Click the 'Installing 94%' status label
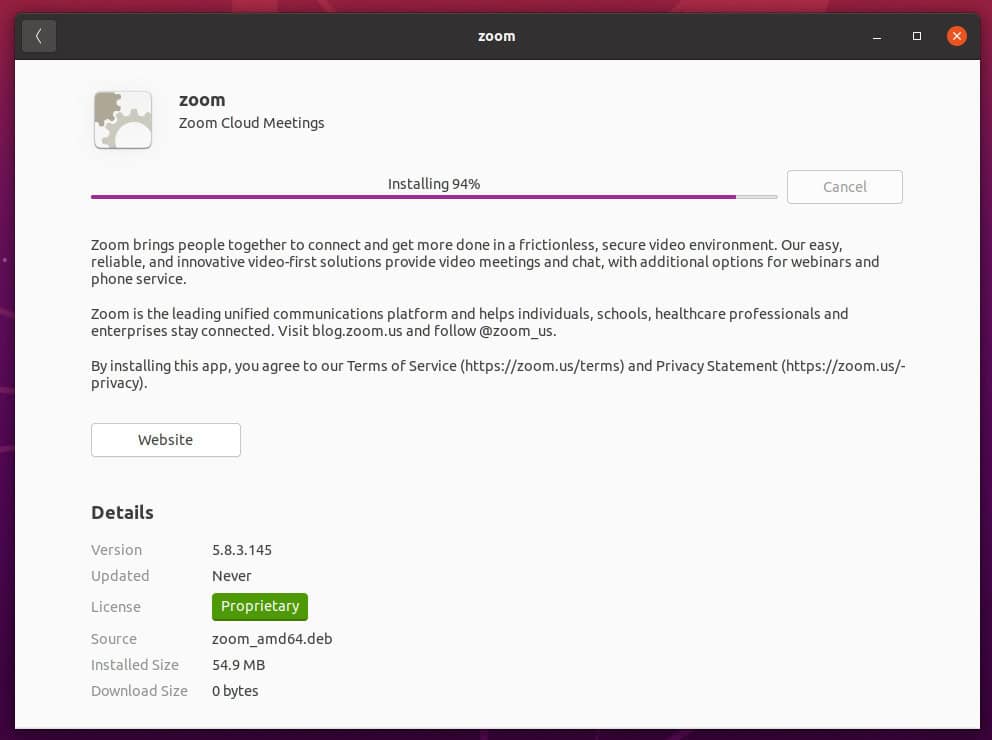The image size is (992, 740). (x=434, y=184)
